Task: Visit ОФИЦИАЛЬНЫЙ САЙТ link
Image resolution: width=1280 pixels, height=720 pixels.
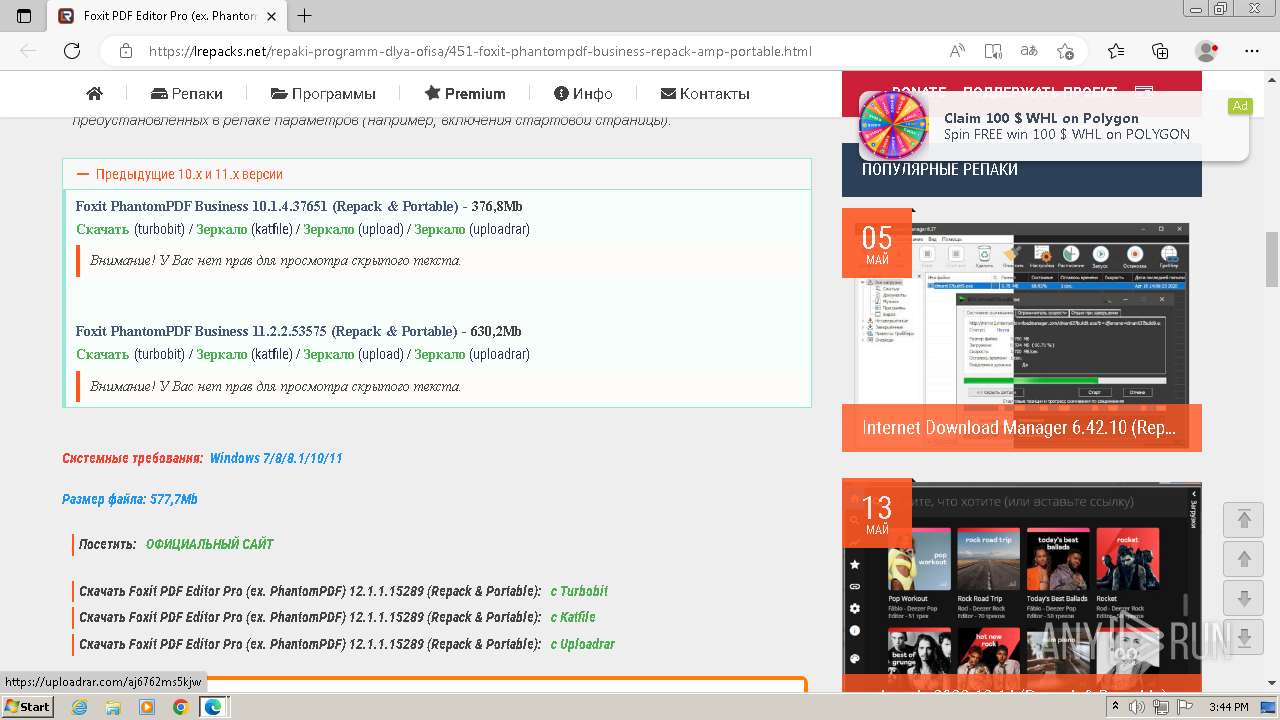Action: click(209, 544)
